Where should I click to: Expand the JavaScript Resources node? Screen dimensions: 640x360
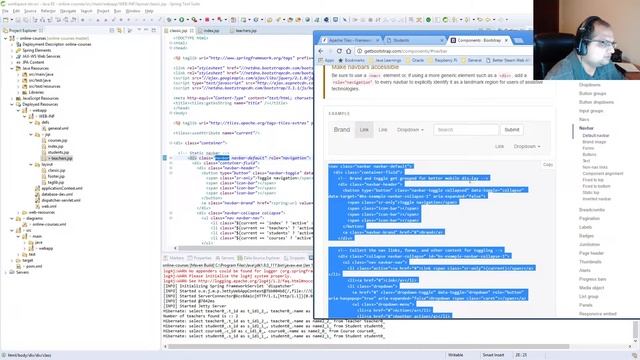pyautogui.click(x=12, y=98)
